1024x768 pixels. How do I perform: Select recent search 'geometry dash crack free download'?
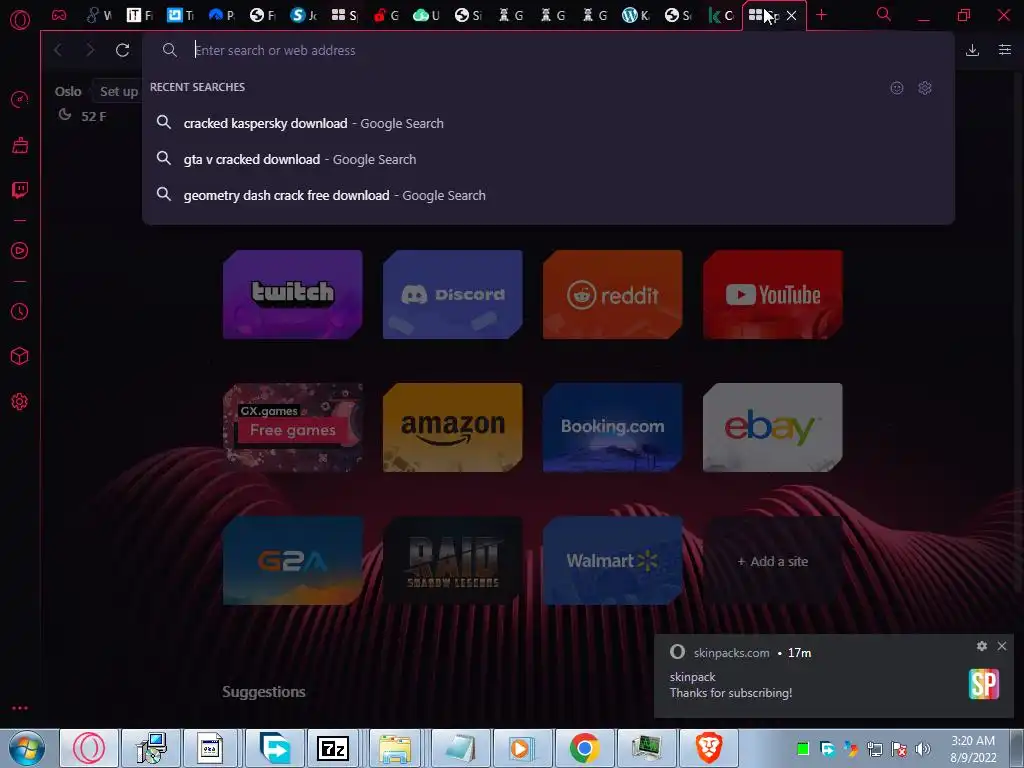point(549,195)
